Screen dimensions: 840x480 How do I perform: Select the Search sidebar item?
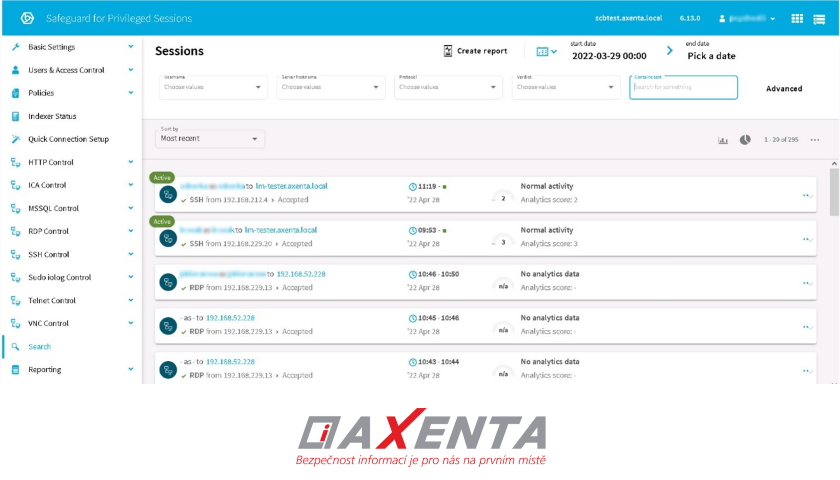[39, 347]
